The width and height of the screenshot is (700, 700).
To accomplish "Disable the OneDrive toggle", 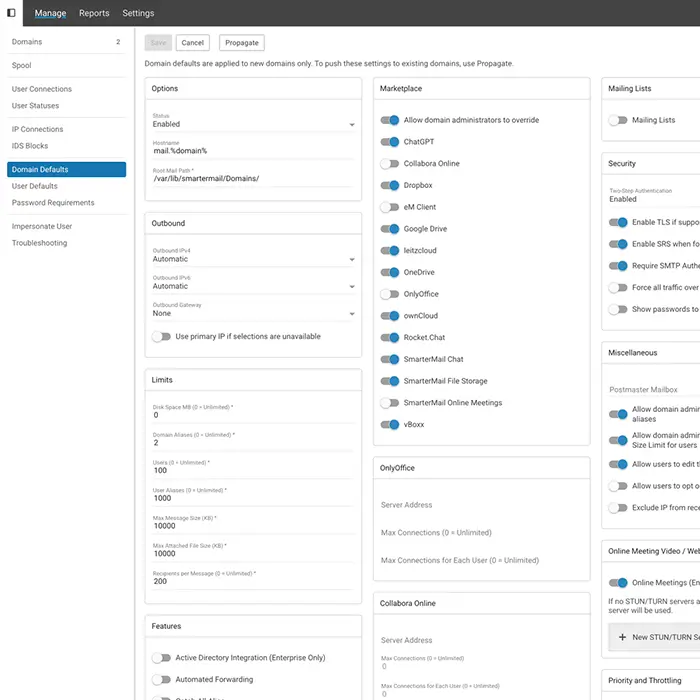I will coord(390,272).
